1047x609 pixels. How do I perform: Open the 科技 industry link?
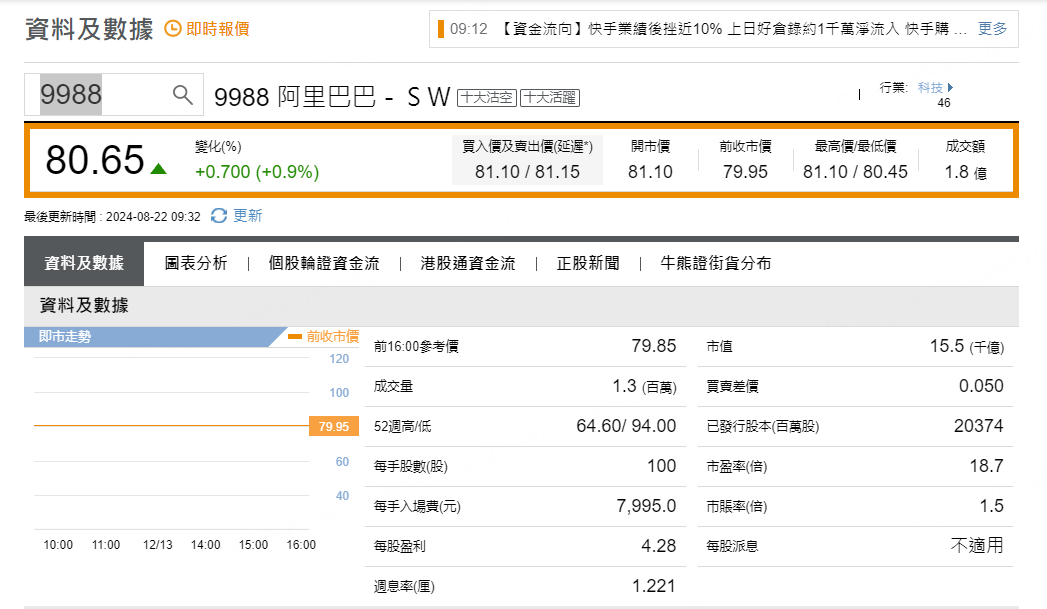click(x=930, y=87)
